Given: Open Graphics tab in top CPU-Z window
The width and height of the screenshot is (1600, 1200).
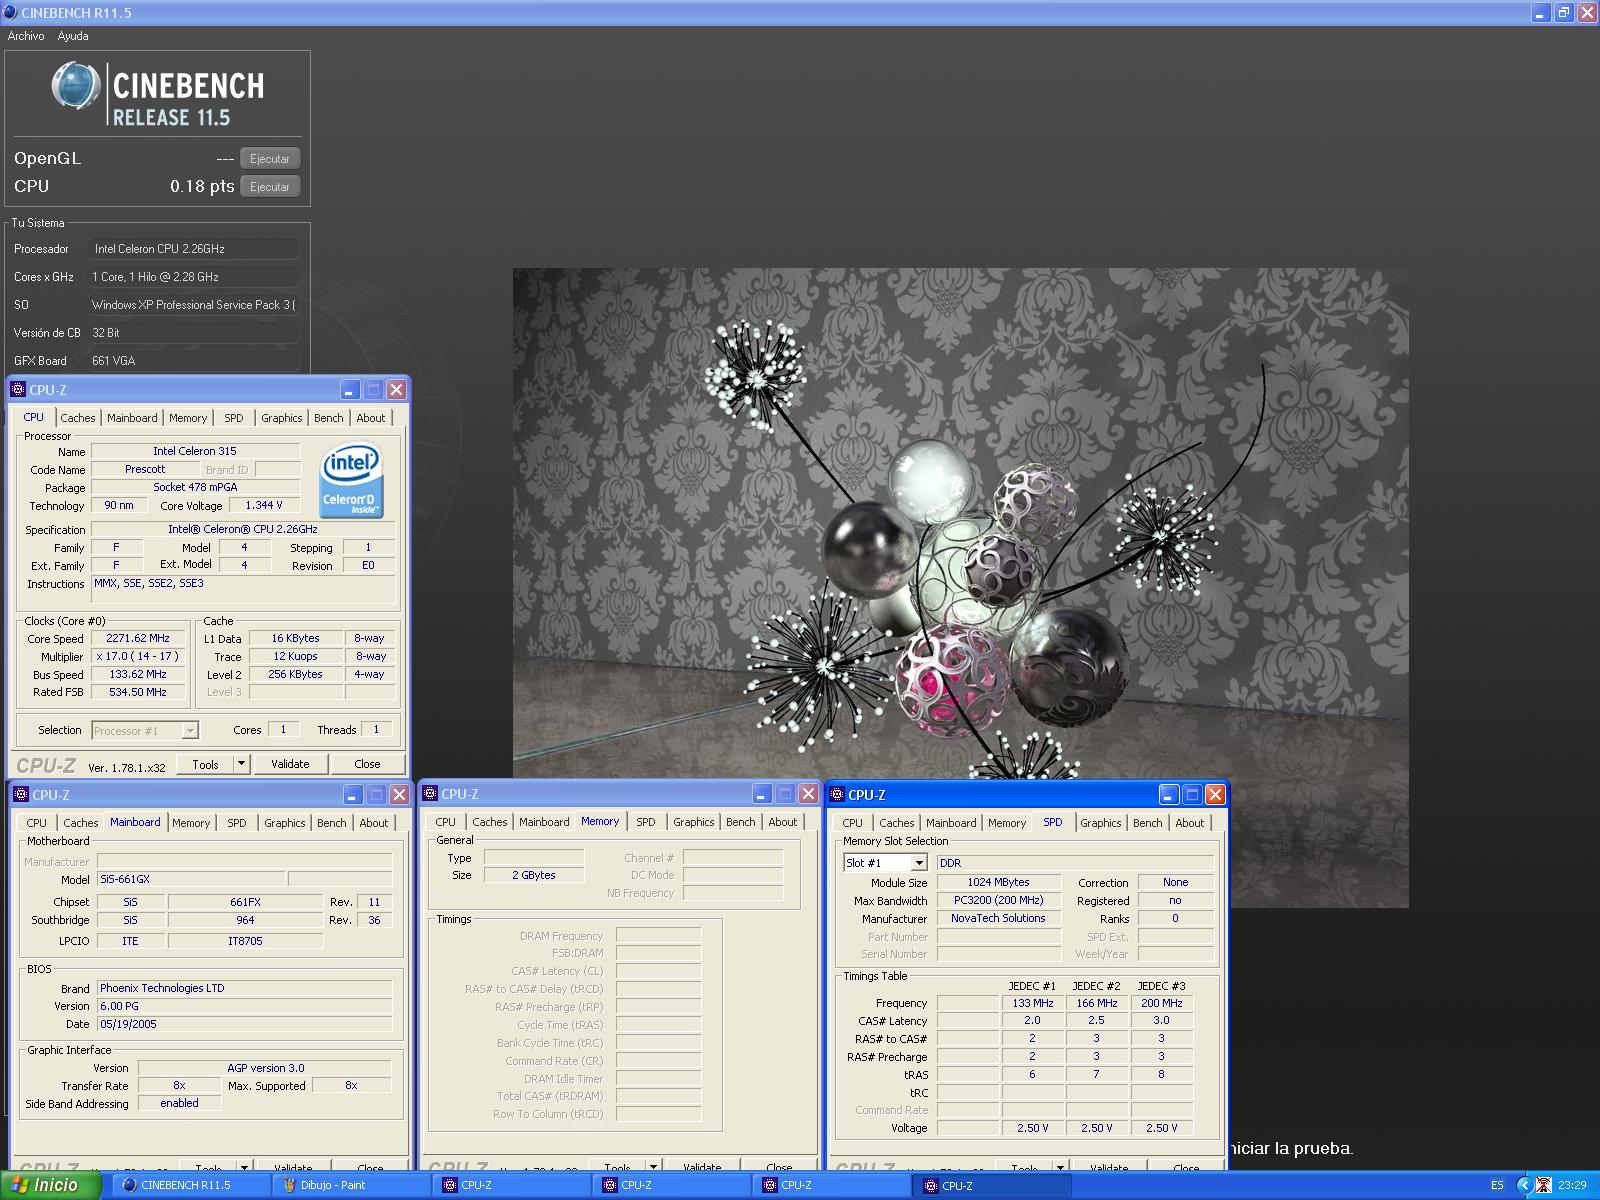Looking at the screenshot, I should 282,418.
